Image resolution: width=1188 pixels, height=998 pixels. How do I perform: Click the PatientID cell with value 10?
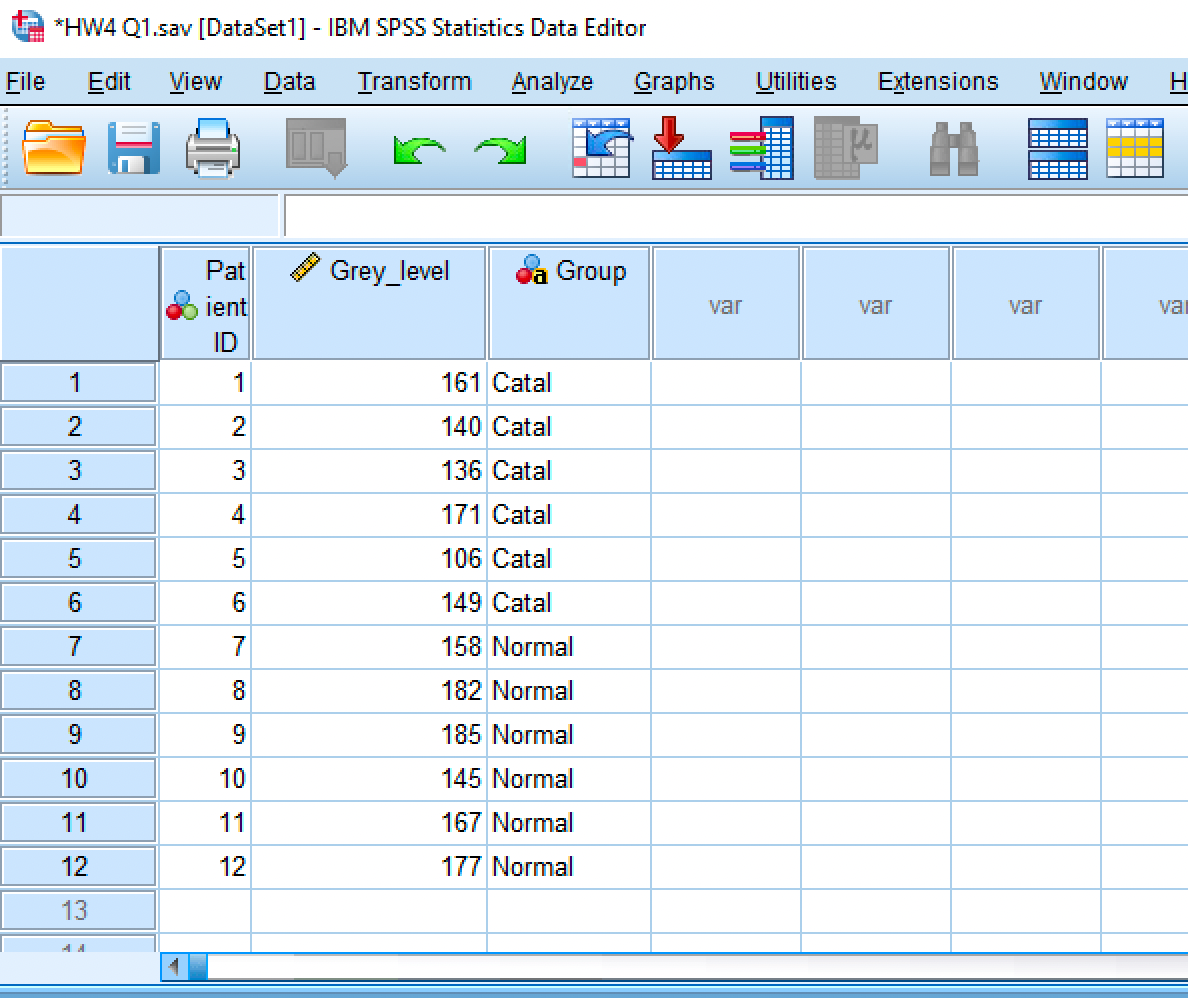(x=205, y=778)
